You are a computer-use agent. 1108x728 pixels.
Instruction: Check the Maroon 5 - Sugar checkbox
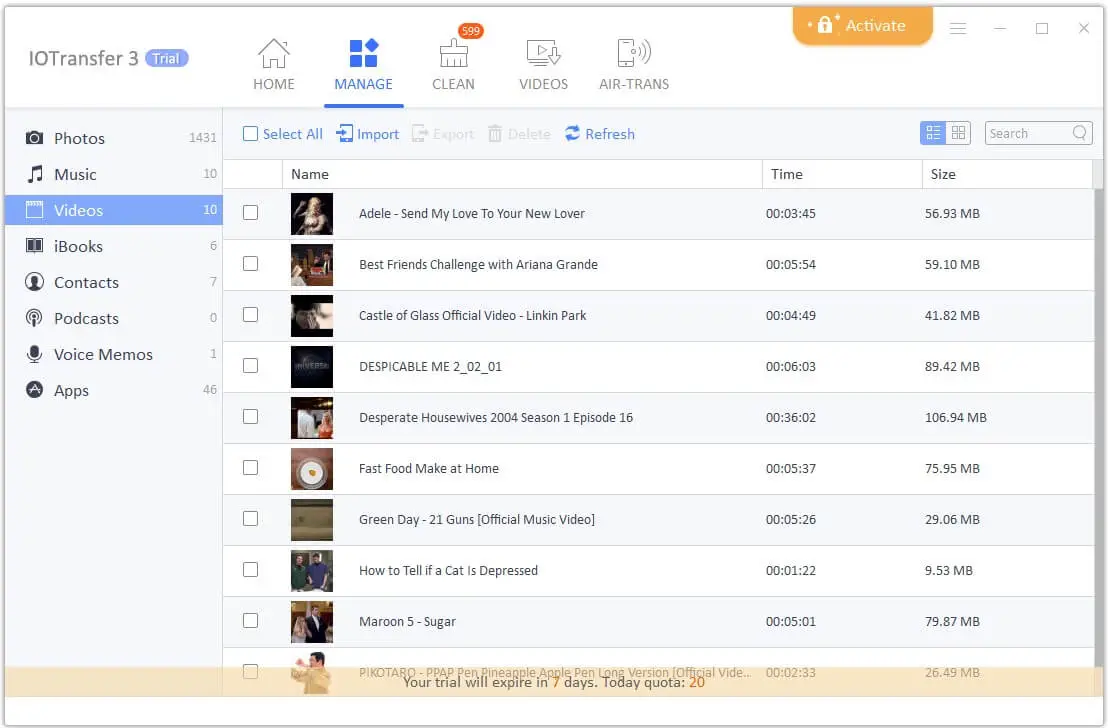250,621
